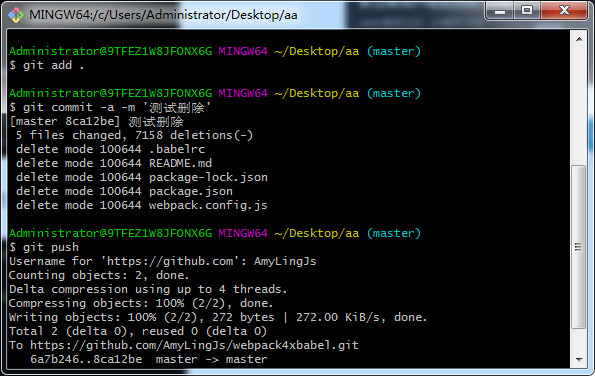Click the 'delete mode 100644 webpack.config.js' line
595x376 pixels.
(x=142, y=205)
